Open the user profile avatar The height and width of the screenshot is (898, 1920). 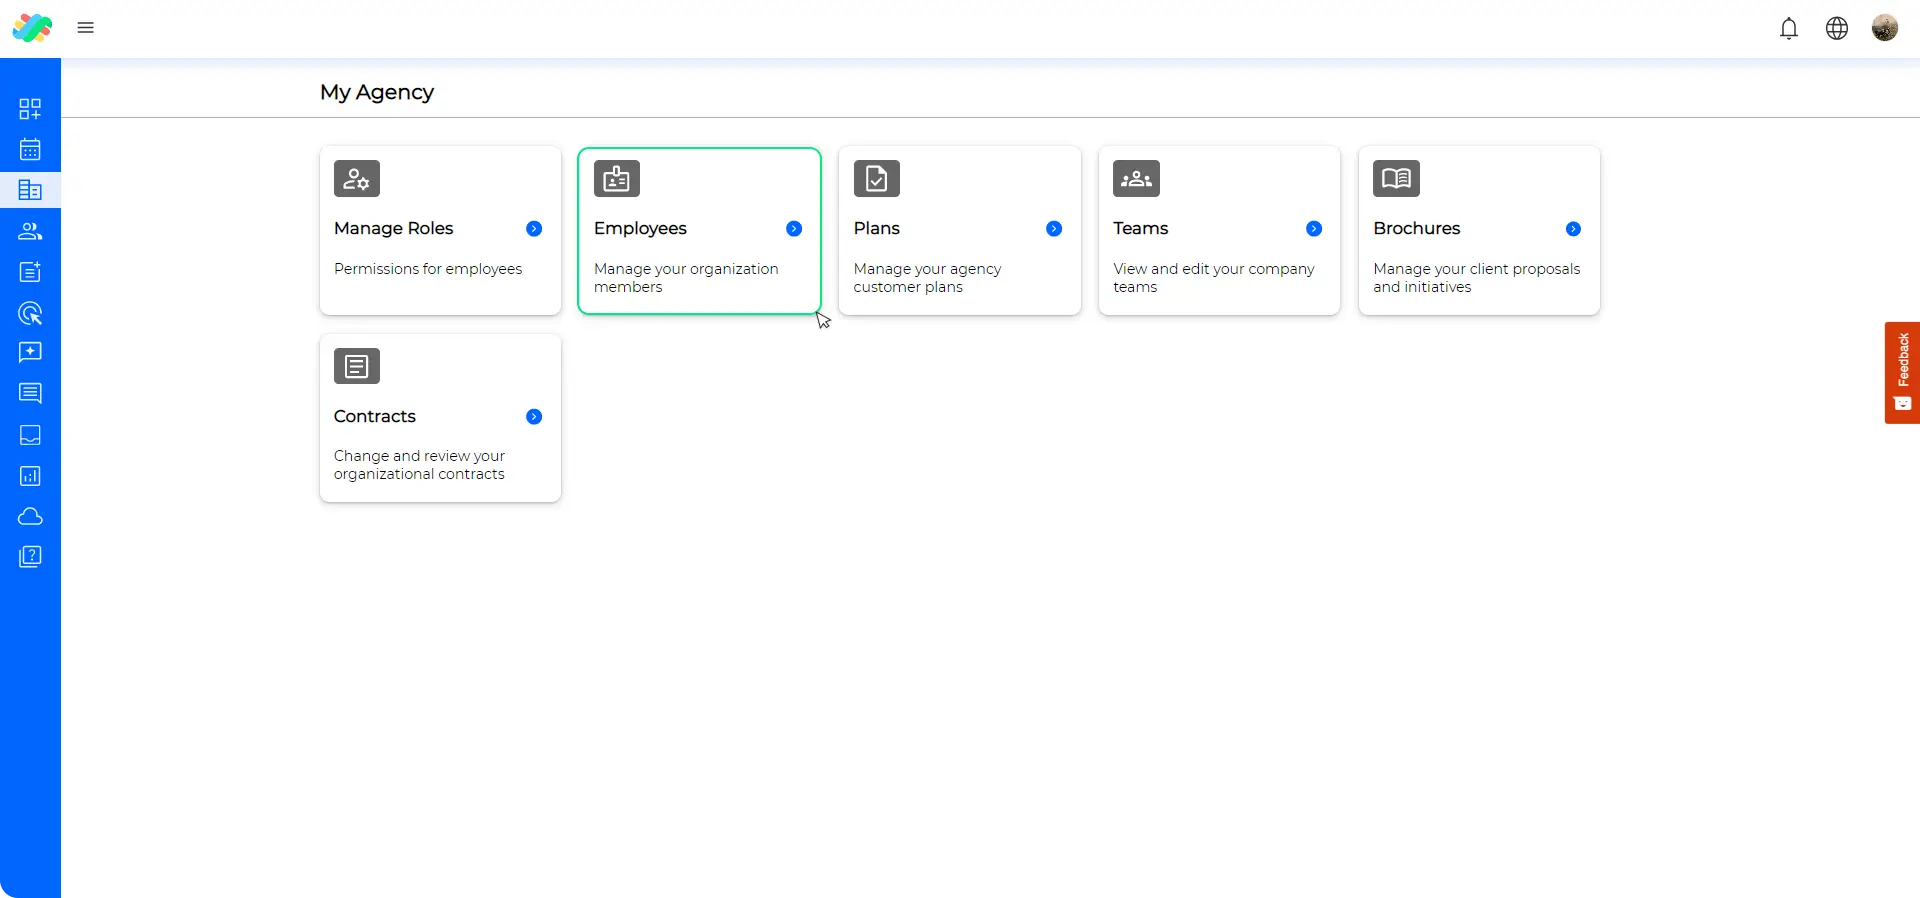pyautogui.click(x=1885, y=28)
